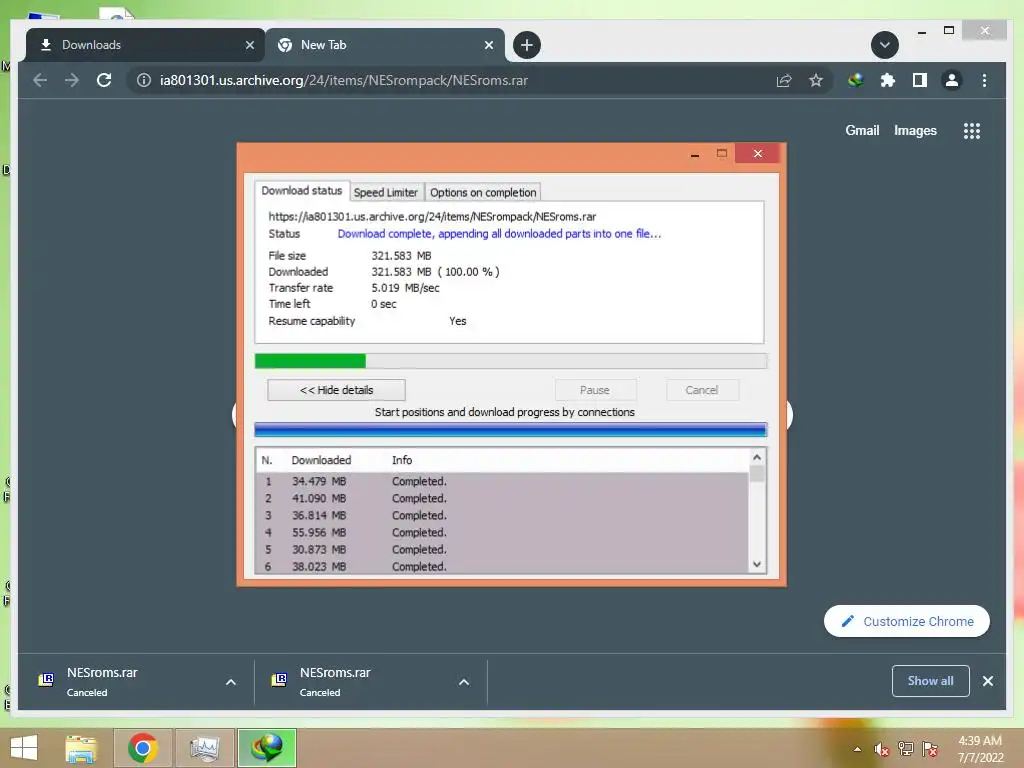1024x768 pixels.
Task: Go back with Chrome's back arrow
Action: coord(40,80)
